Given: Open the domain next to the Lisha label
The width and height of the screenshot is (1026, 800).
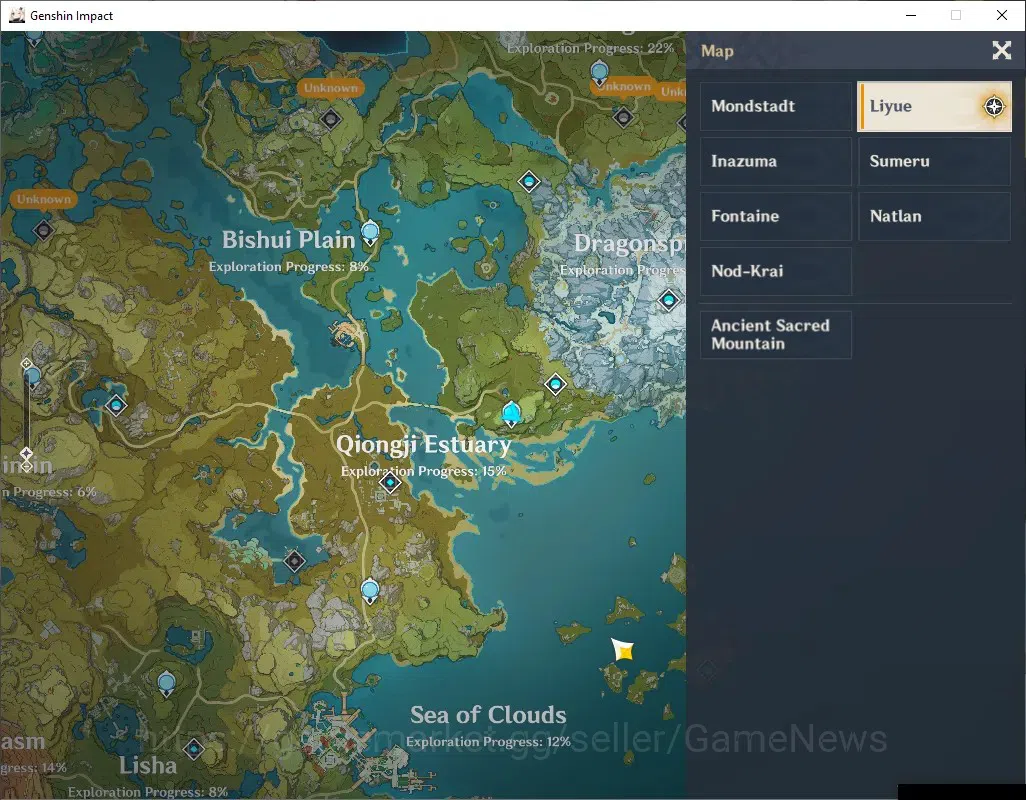Looking at the screenshot, I should coord(194,748).
